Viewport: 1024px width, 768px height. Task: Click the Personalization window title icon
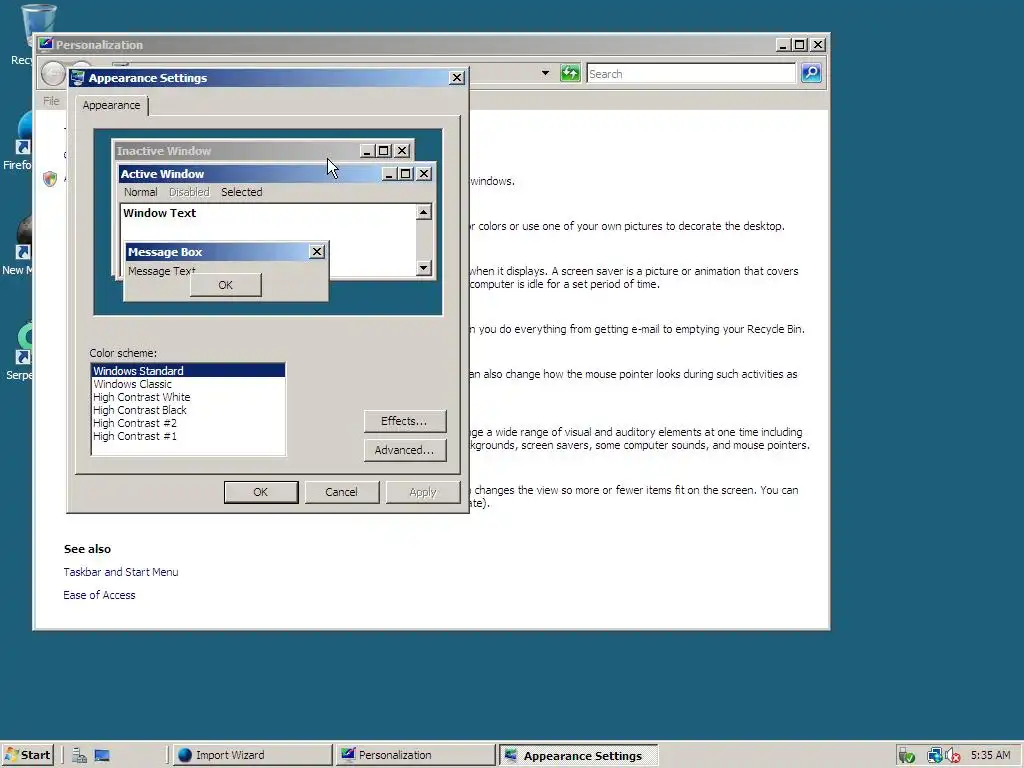pyautogui.click(x=45, y=44)
